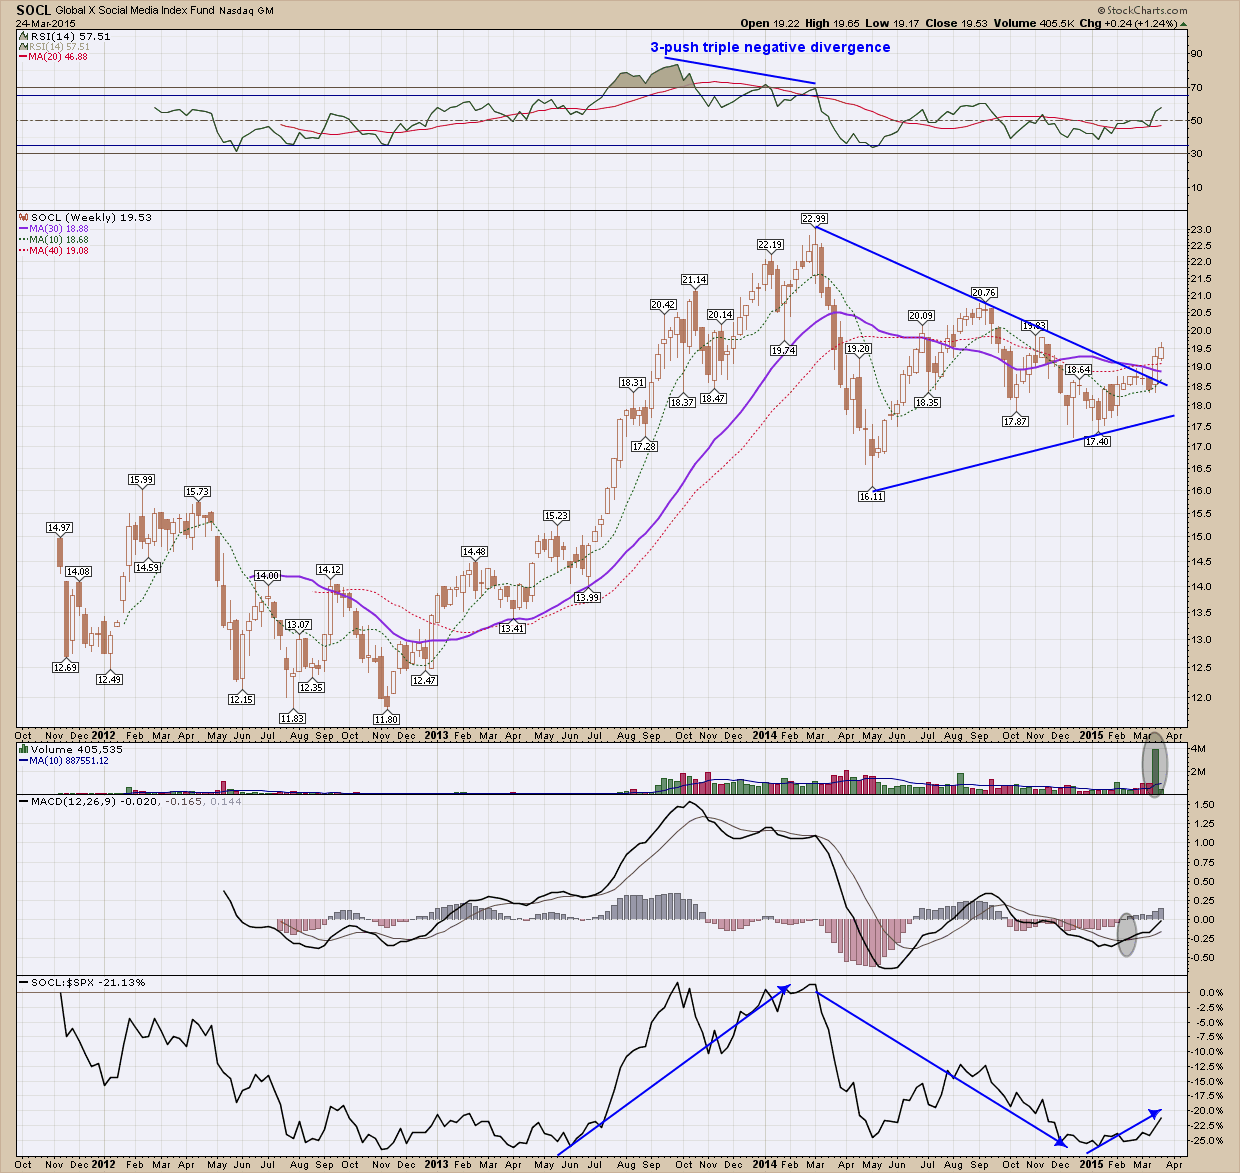Click the 17.40 price label

1098,441
